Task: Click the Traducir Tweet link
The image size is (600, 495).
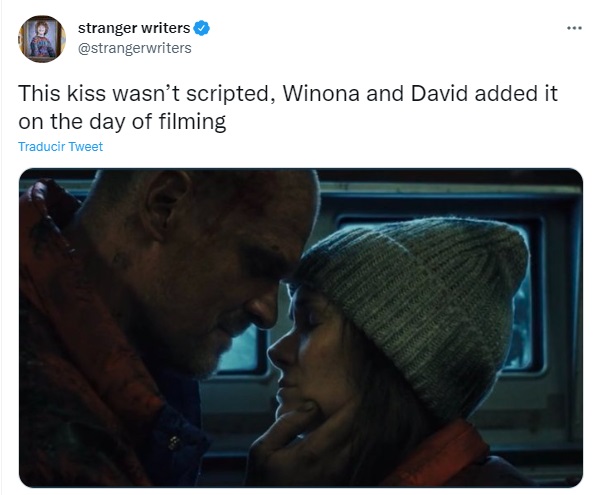Action: pos(60,147)
